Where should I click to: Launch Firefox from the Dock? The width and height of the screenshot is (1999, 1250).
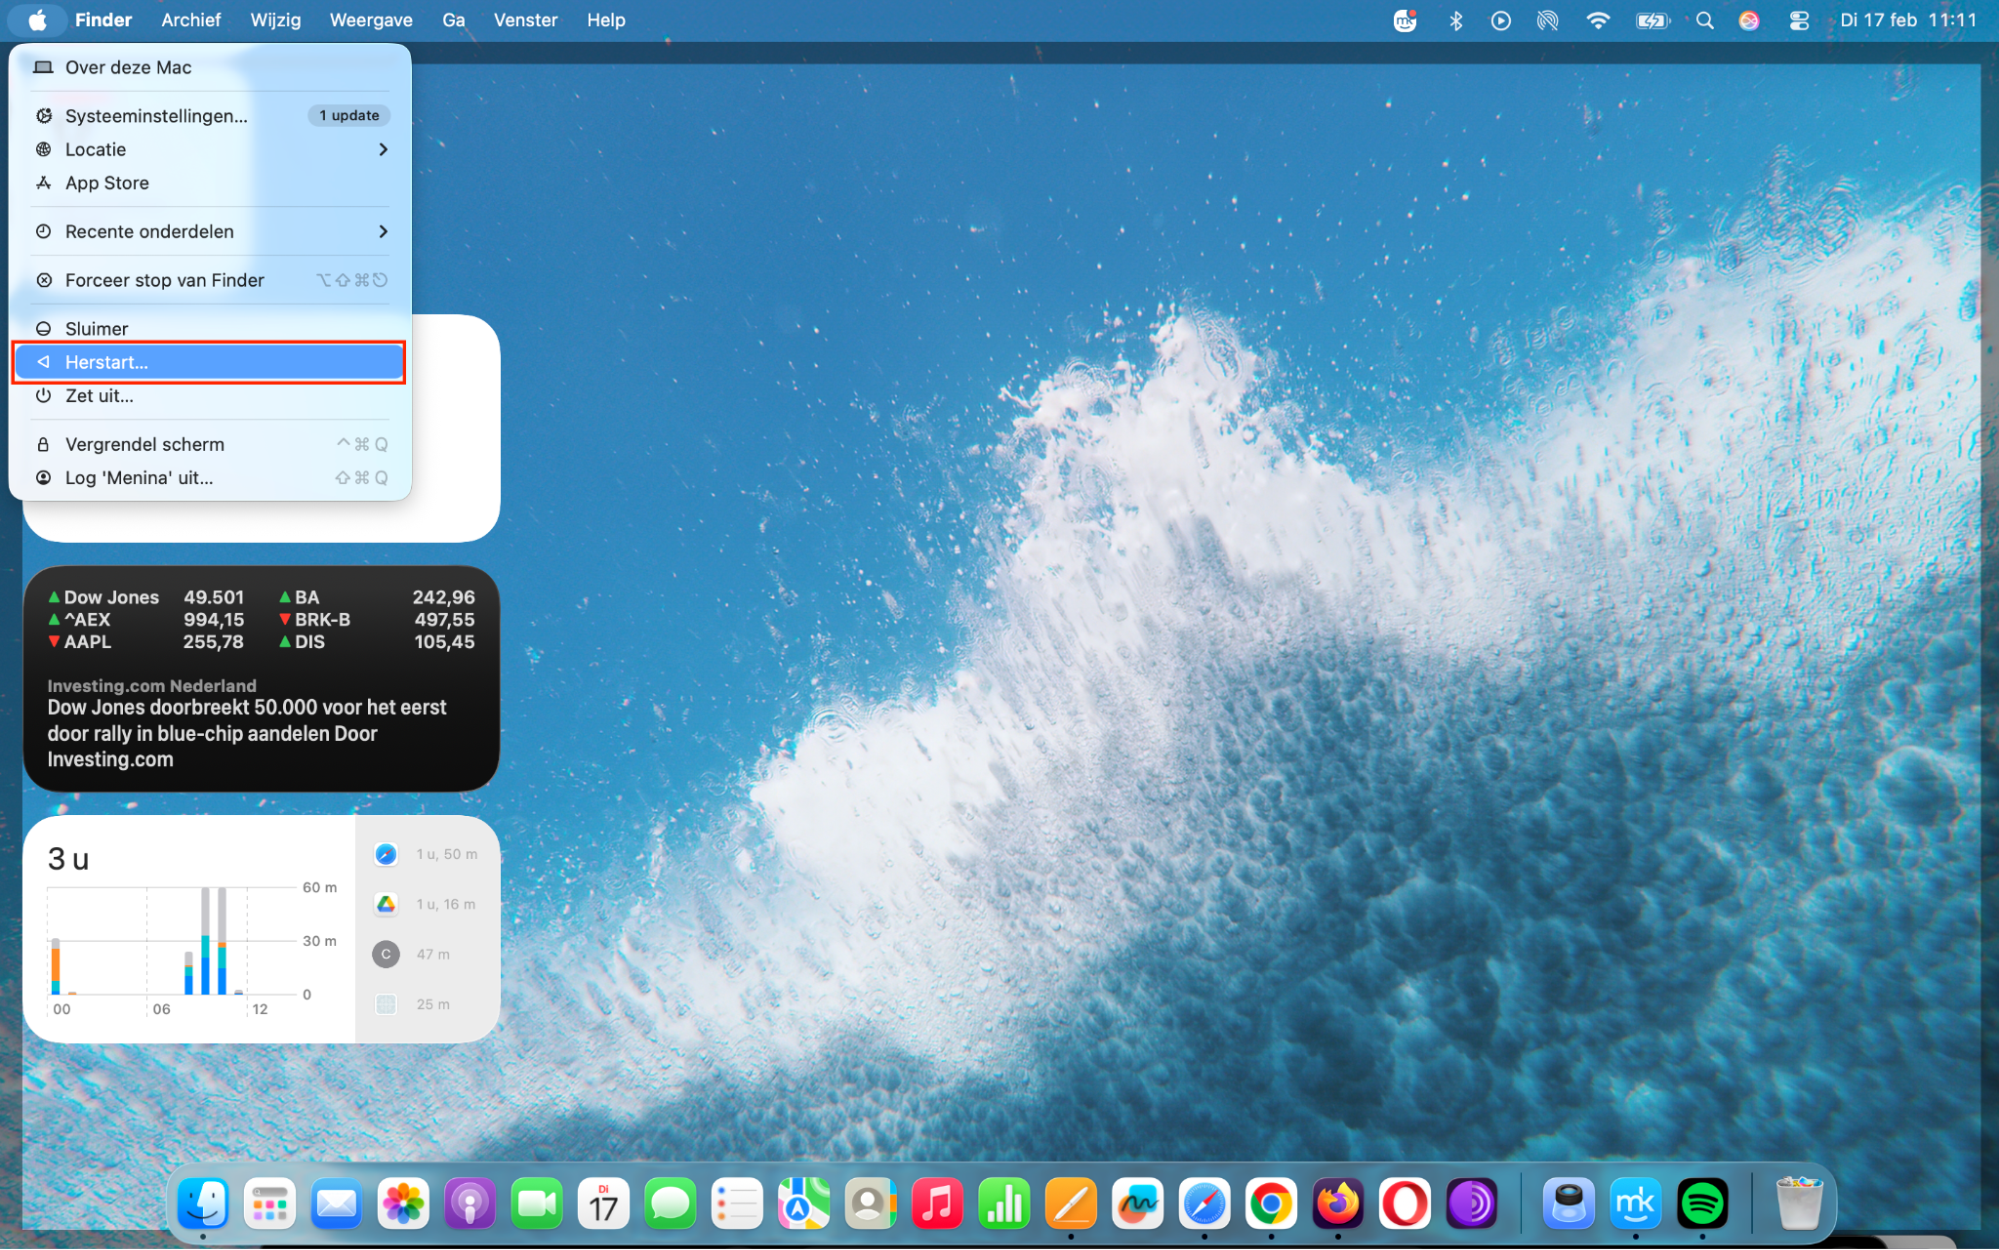coord(1338,1203)
